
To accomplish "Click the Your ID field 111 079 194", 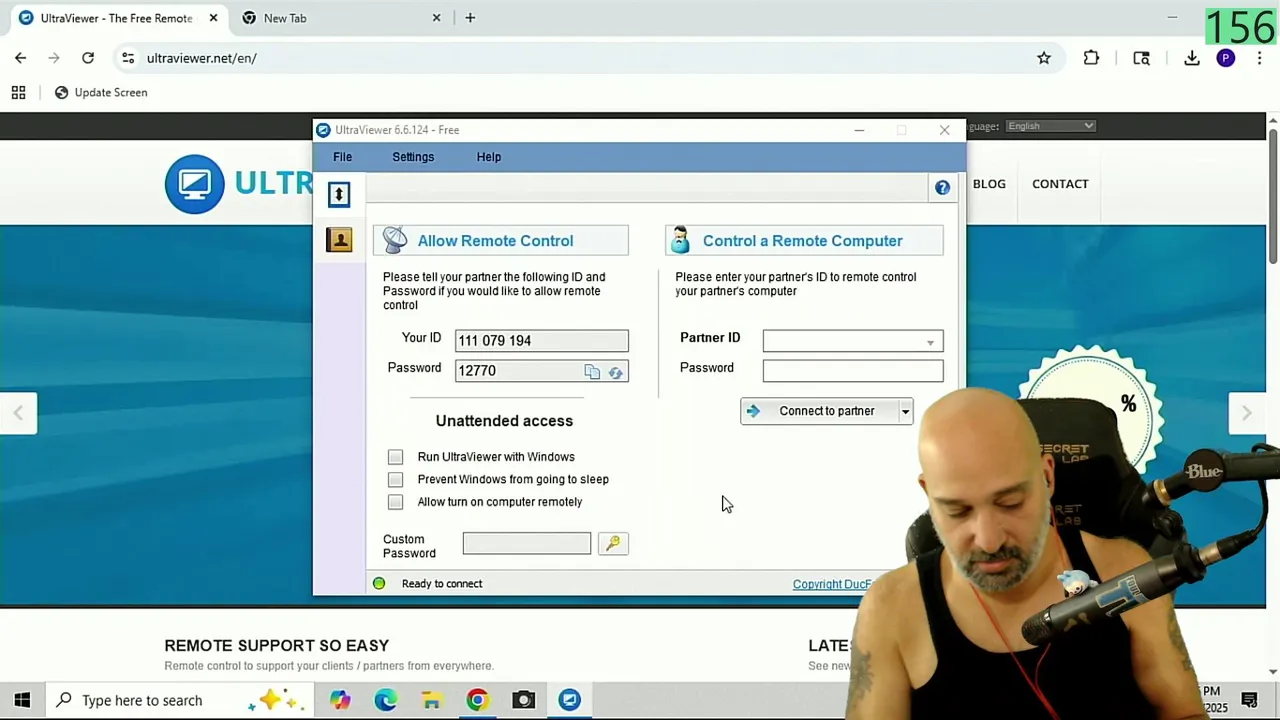I will tap(542, 341).
